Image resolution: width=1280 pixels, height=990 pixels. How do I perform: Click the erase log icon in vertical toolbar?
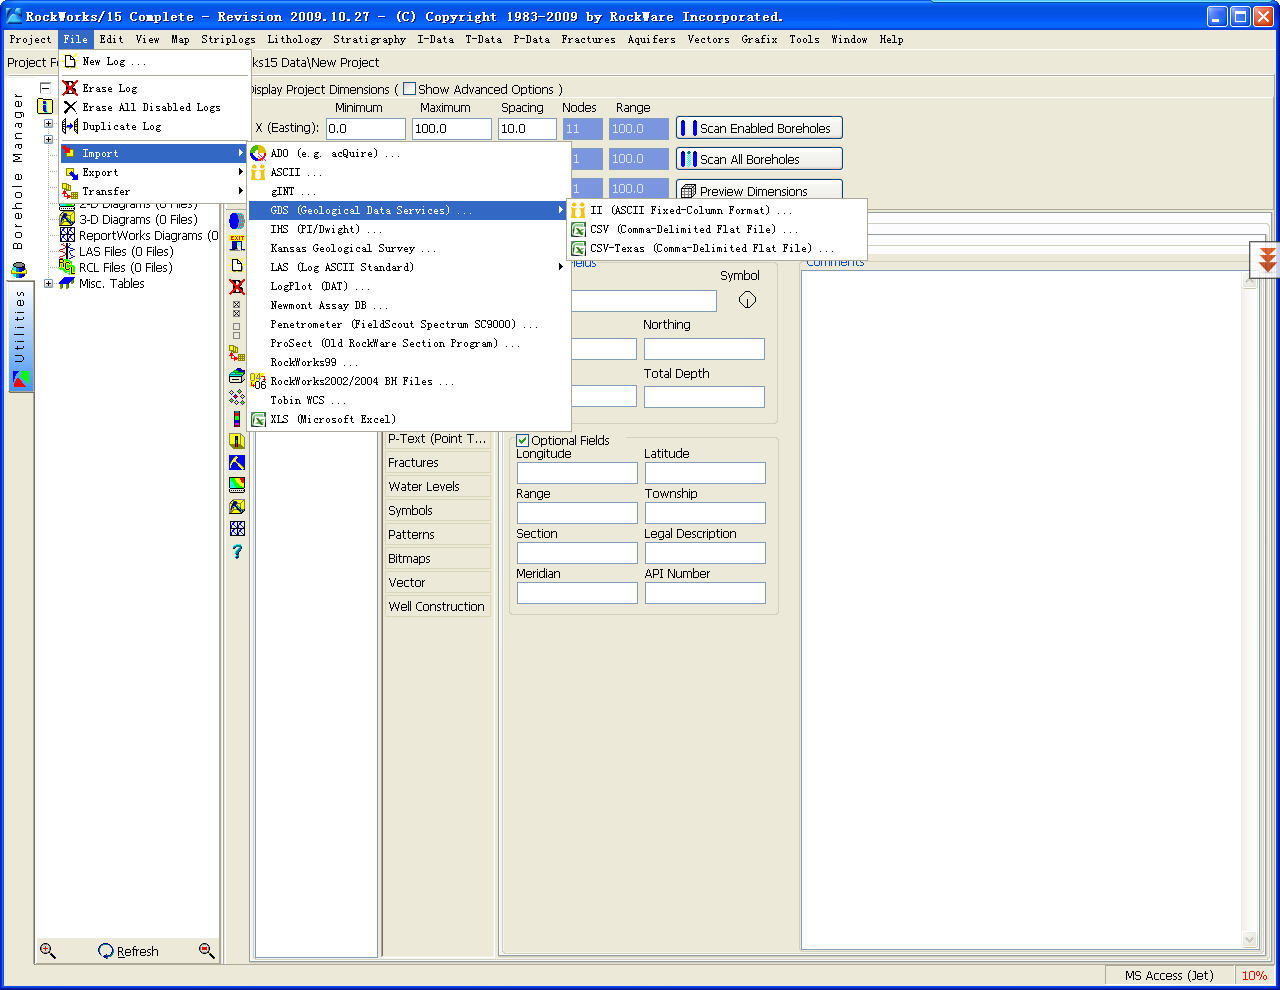pos(237,287)
